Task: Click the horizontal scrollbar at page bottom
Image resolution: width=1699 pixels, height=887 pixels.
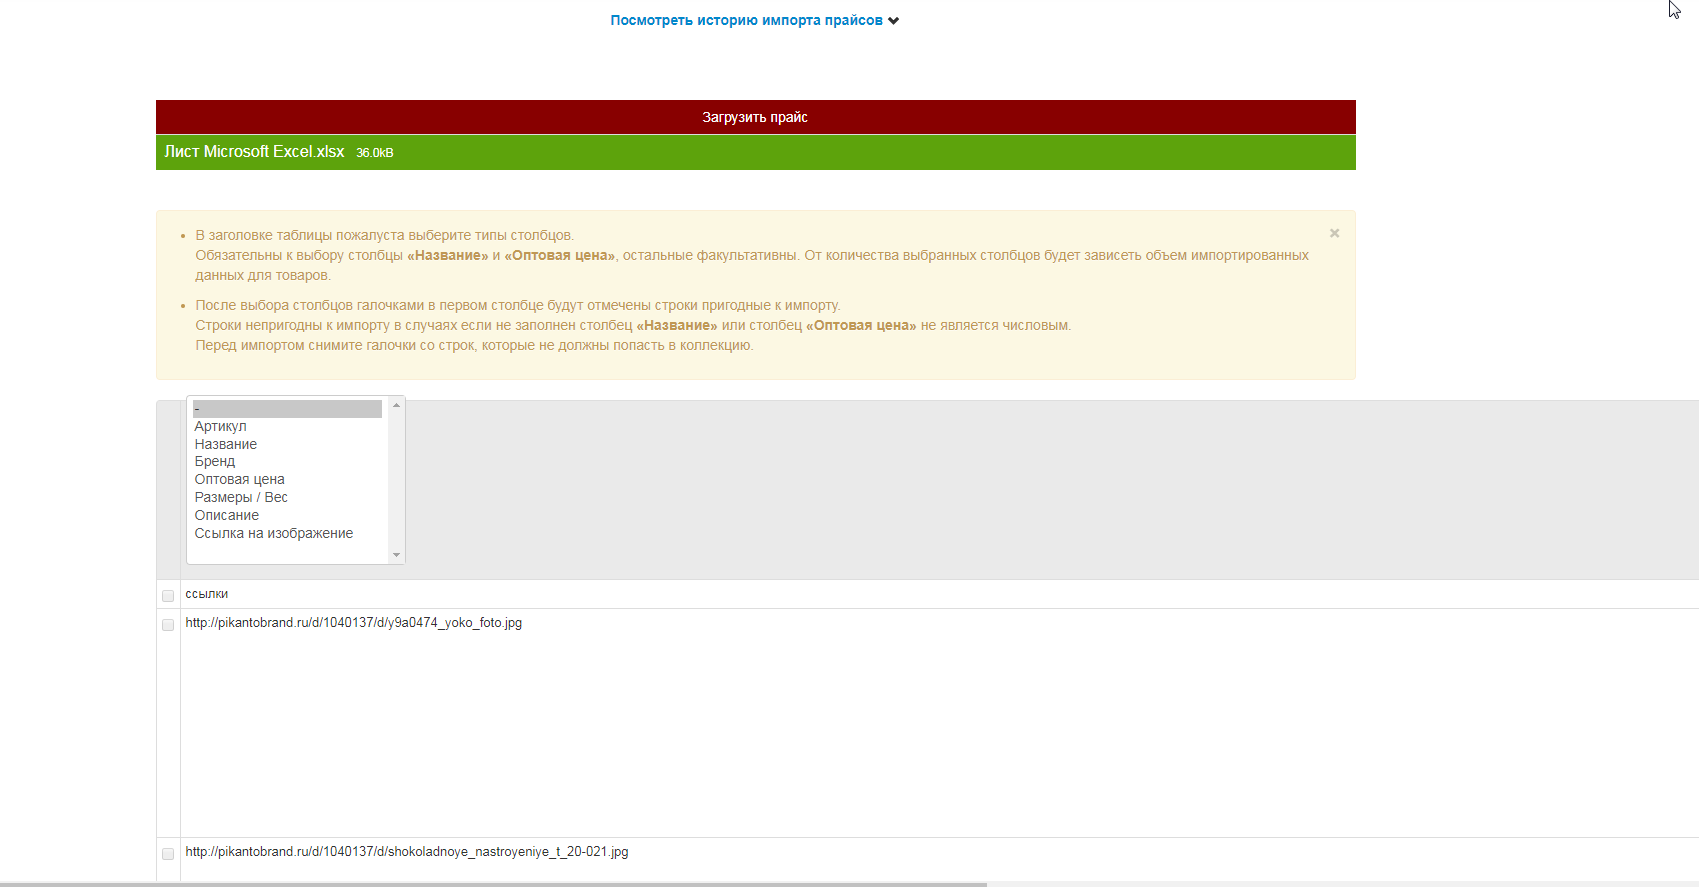Action: 493,884
